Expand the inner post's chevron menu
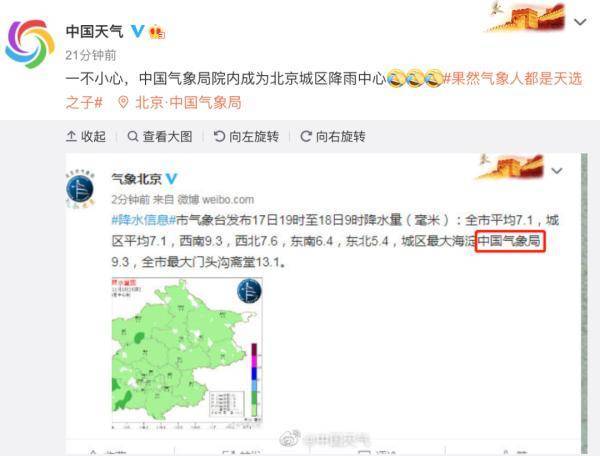This screenshot has height=456, width=600. pos(557,171)
